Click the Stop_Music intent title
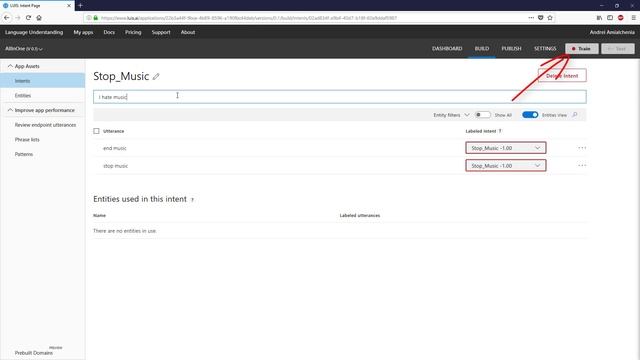The image size is (640, 360). (121, 76)
